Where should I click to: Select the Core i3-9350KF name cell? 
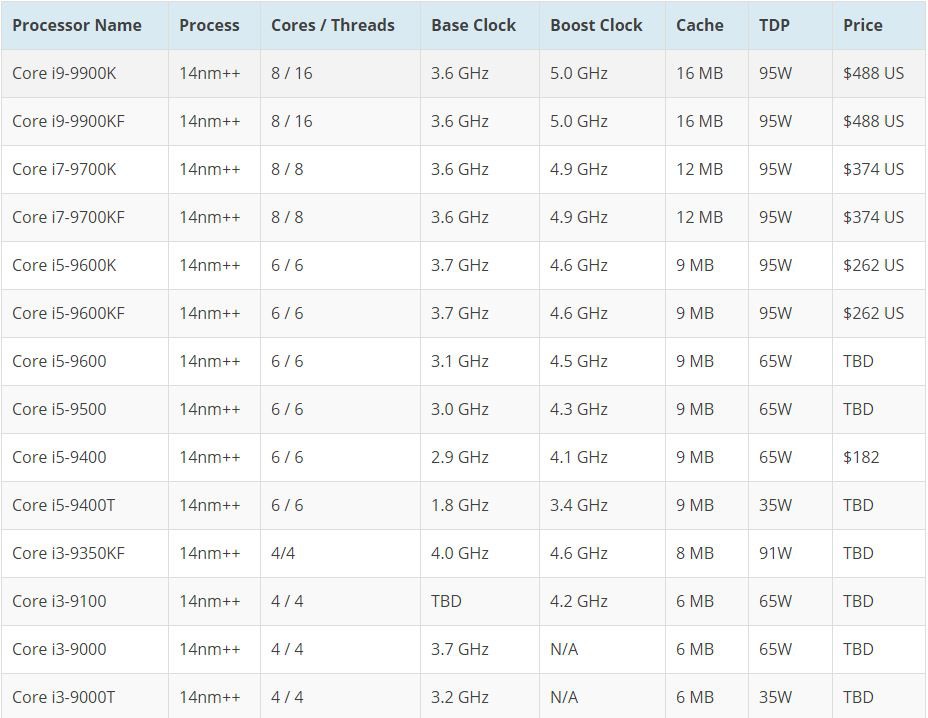(69, 553)
